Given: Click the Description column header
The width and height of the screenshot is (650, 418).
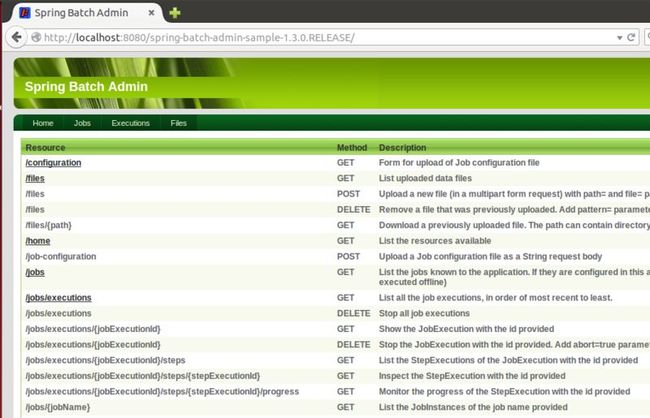Looking at the screenshot, I should tap(403, 148).
